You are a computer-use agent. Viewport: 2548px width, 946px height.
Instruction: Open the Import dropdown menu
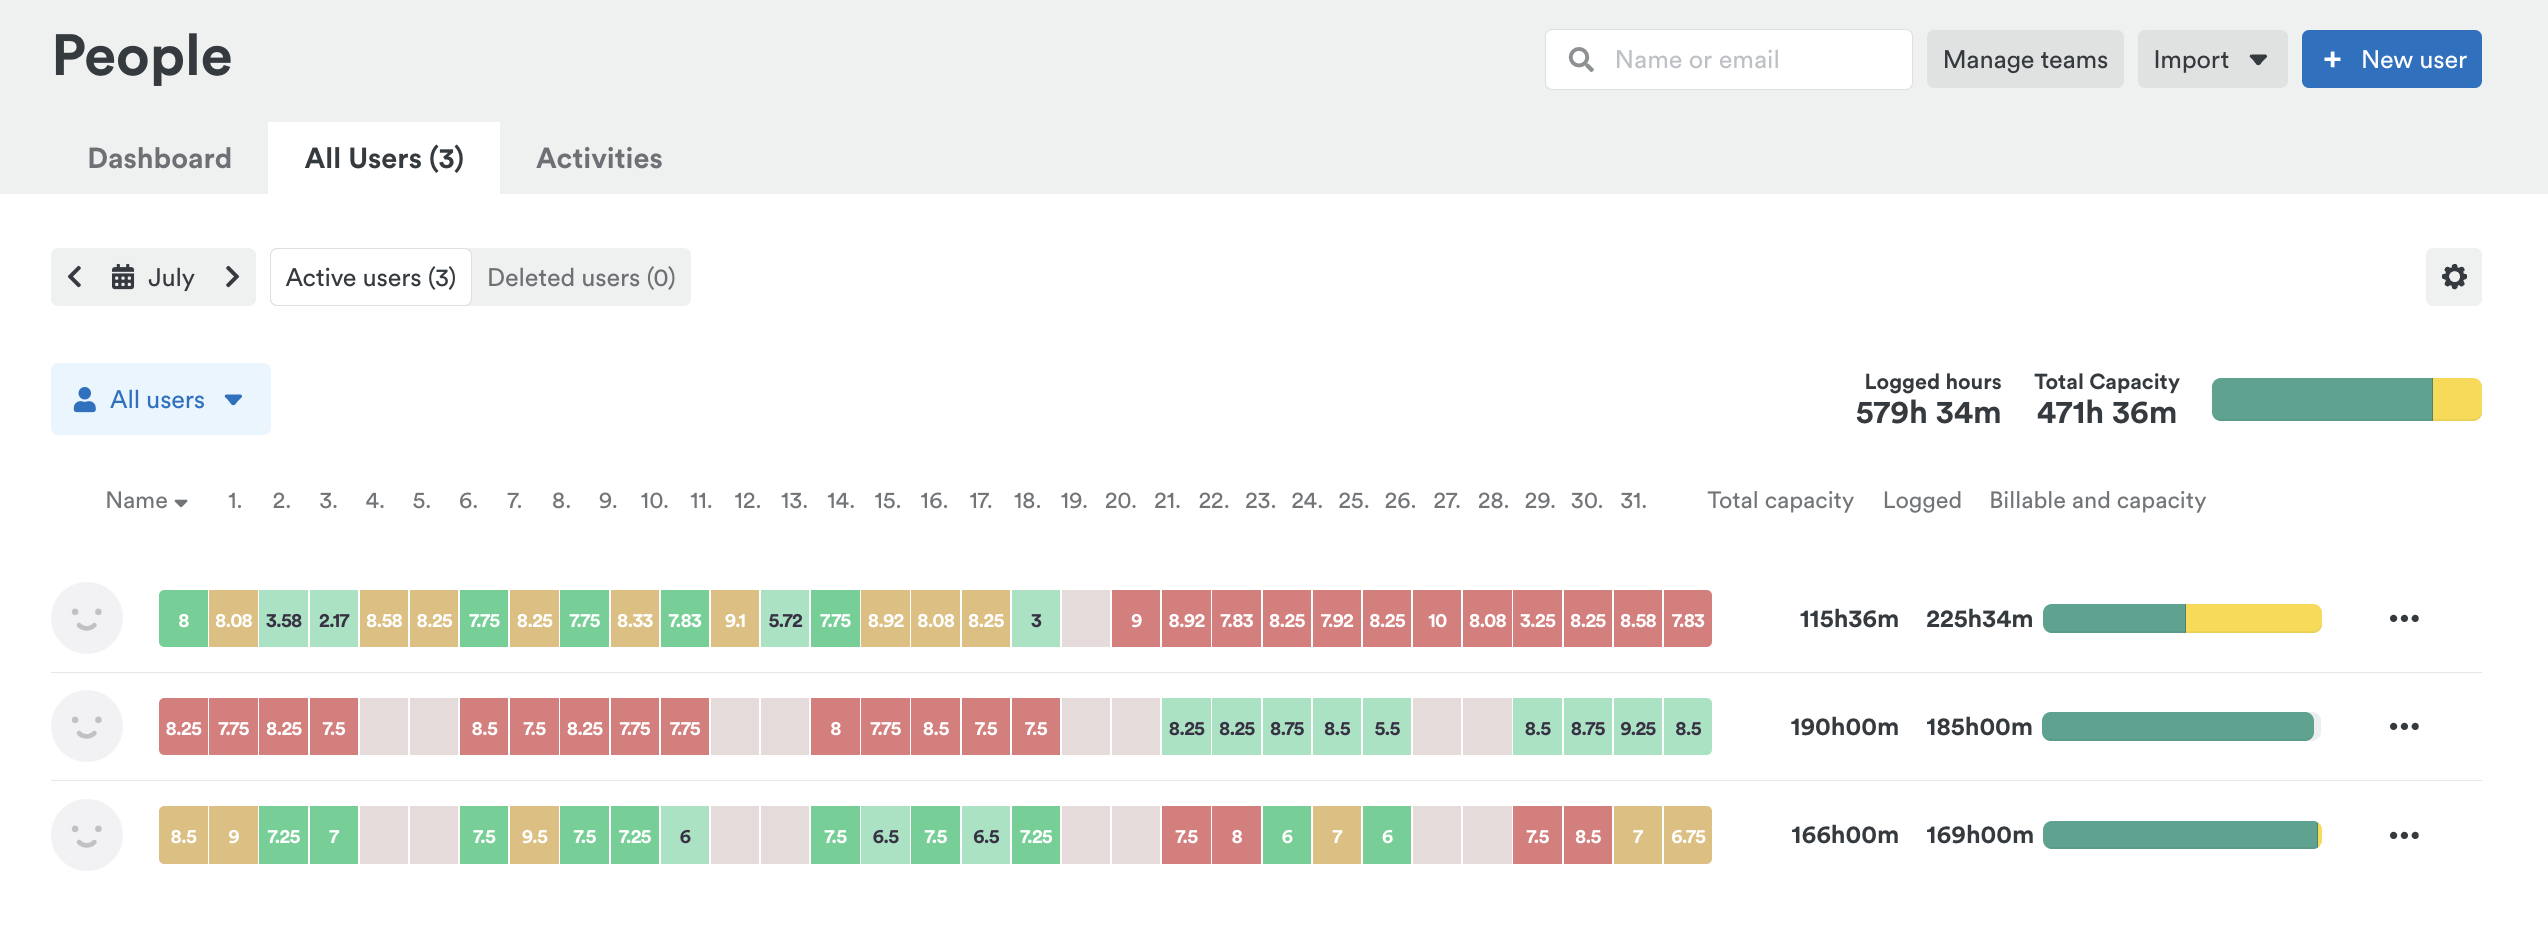click(2211, 60)
